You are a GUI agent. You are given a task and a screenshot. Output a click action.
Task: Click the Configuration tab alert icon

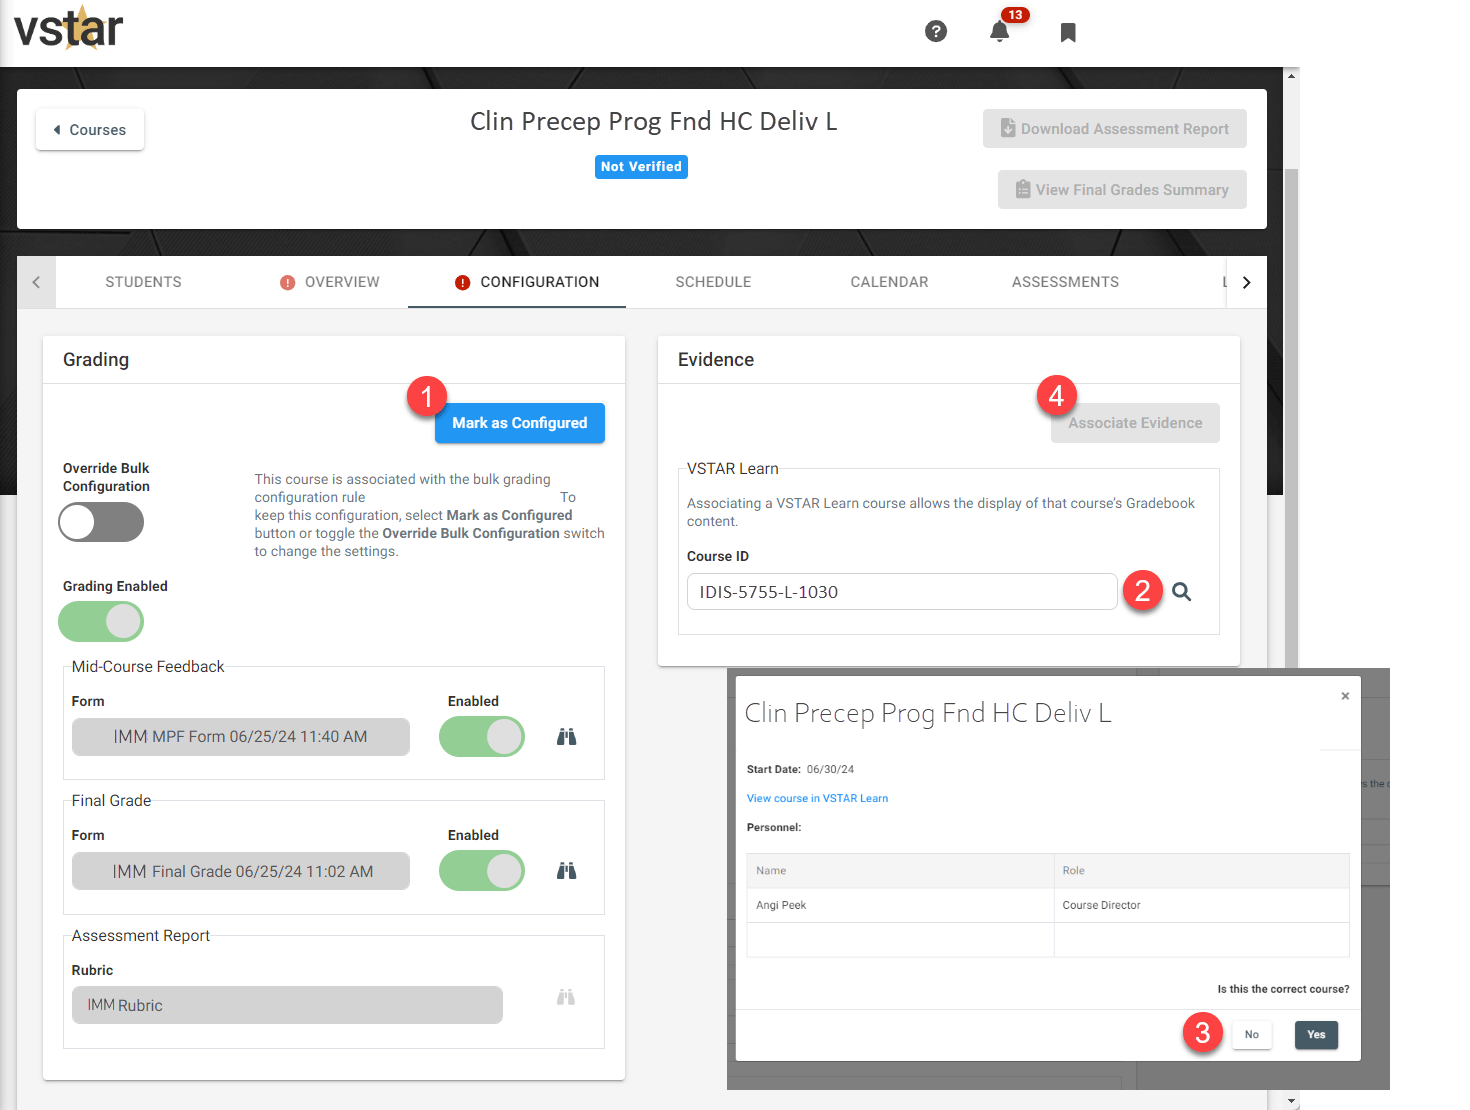[x=462, y=283]
